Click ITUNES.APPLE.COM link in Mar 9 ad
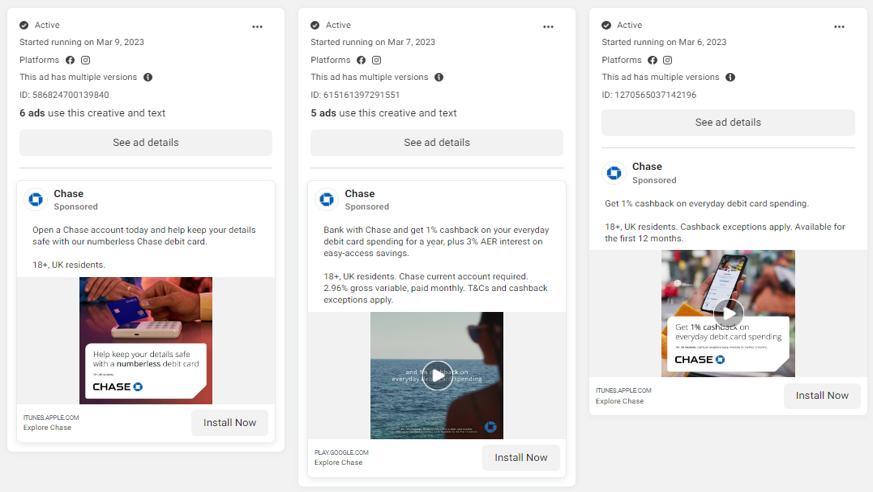The width and height of the screenshot is (873, 492). [51, 417]
